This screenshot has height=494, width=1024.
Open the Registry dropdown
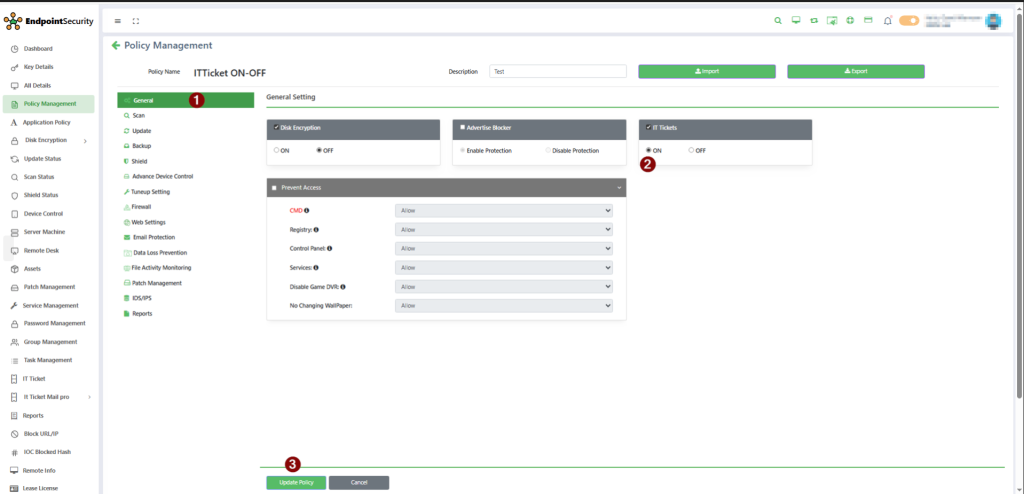504,229
